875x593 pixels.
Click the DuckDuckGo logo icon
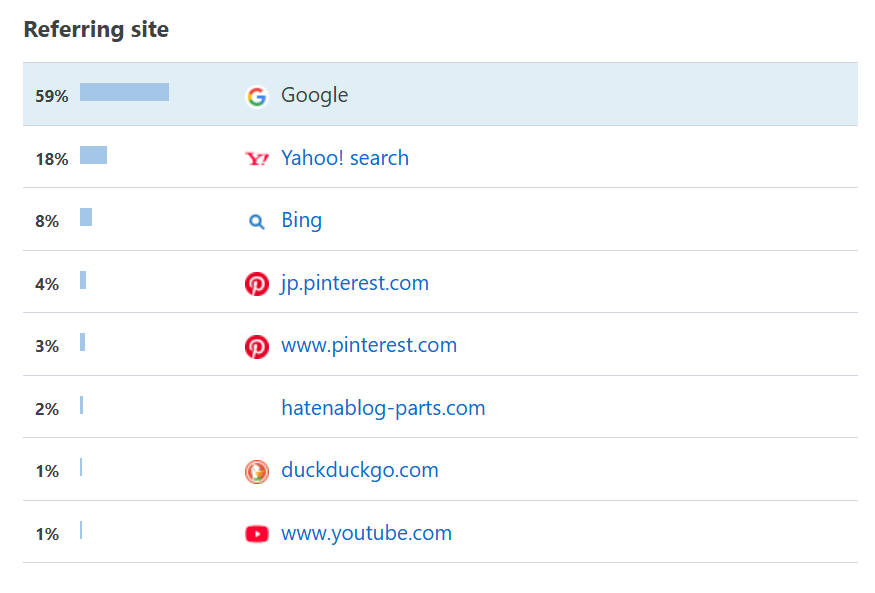coord(257,471)
